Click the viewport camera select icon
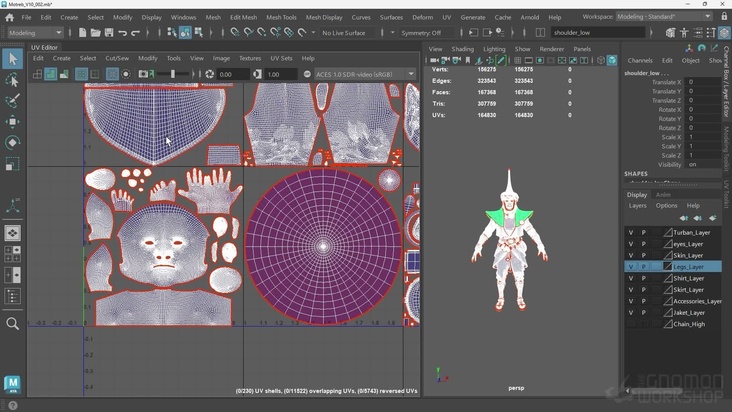732x412 pixels. tap(435, 62)
